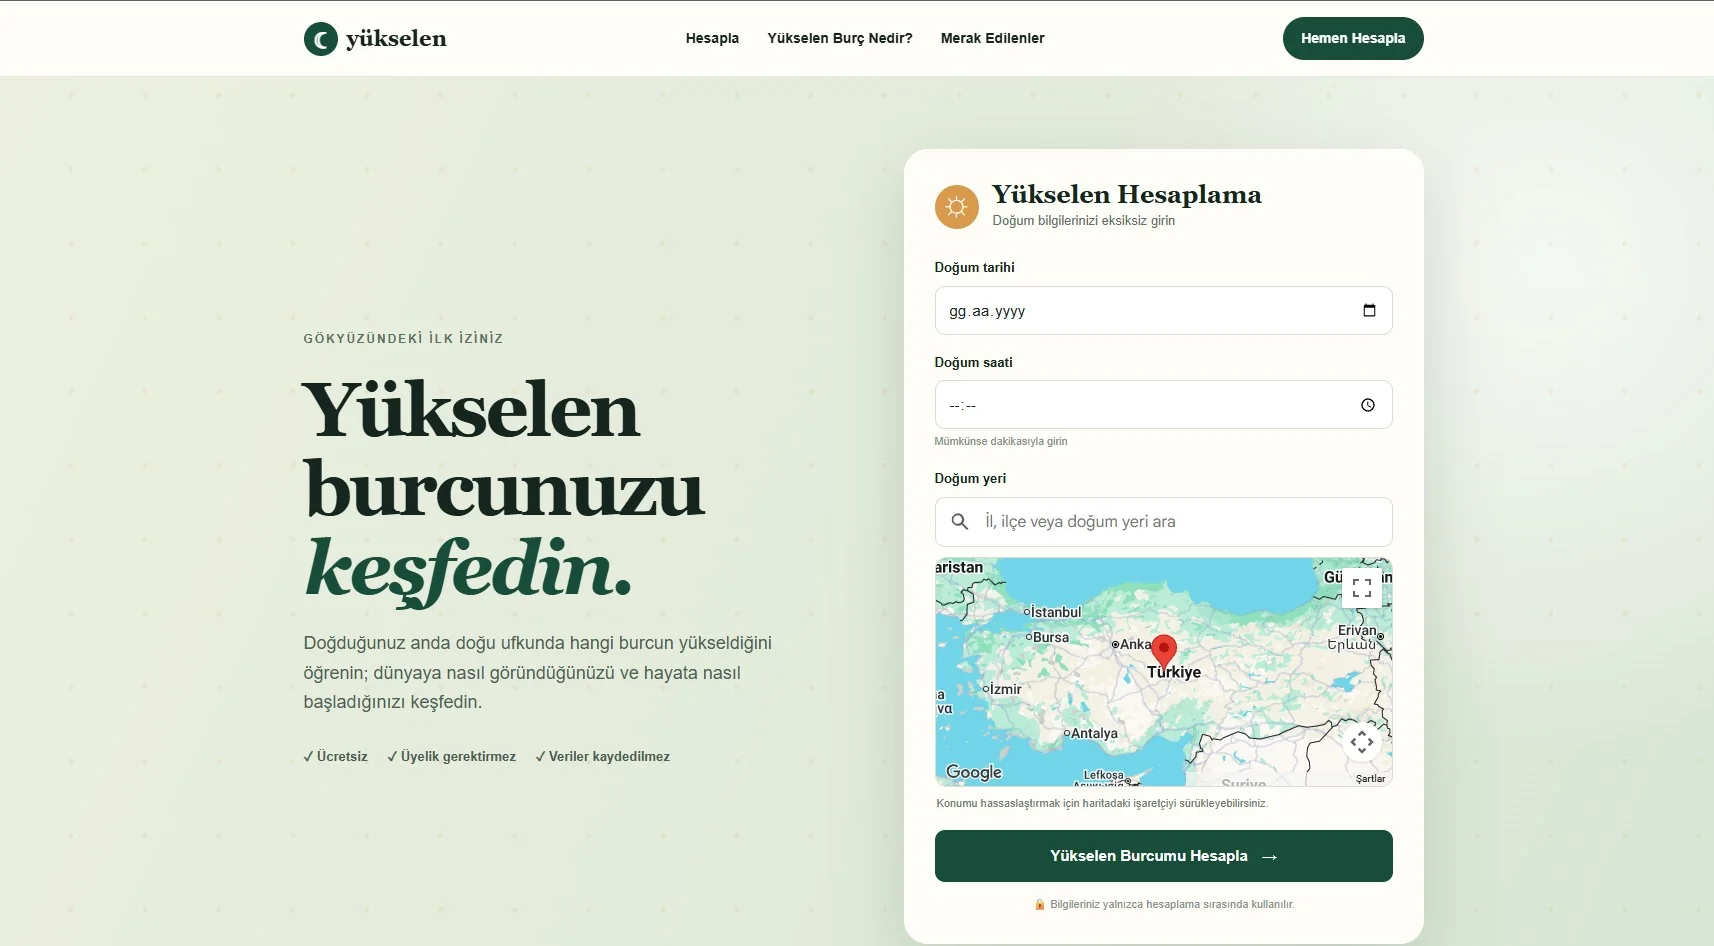Click the red location marker on map
The image size is (1714, 946).
tap(1164, 651)
